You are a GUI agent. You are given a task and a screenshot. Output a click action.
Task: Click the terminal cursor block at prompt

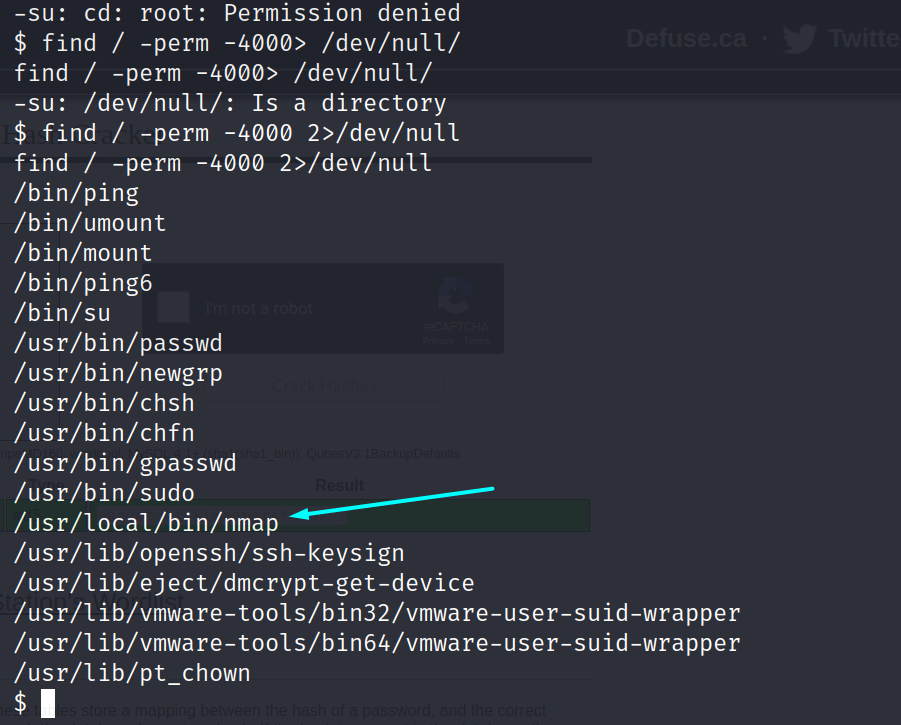[x=48, y=703]
